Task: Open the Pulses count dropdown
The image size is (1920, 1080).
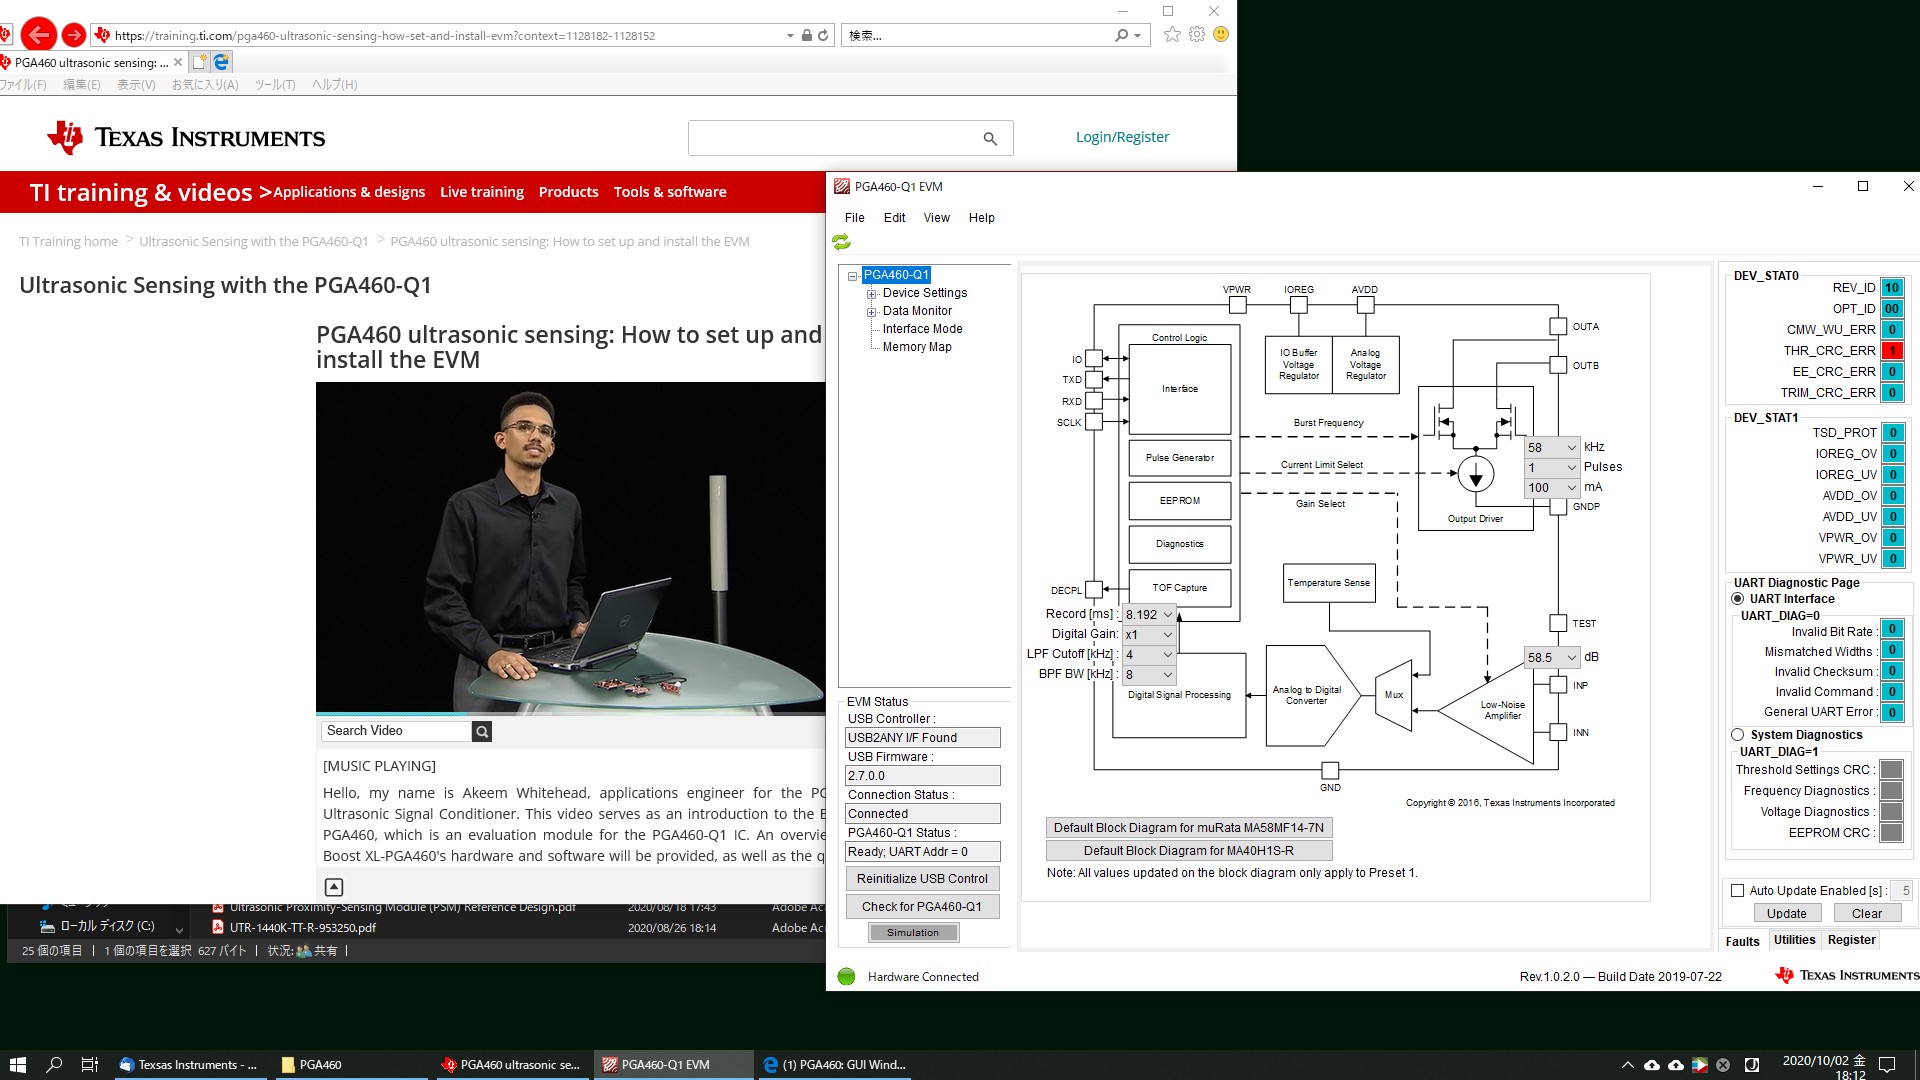Action: [1552, 468]
